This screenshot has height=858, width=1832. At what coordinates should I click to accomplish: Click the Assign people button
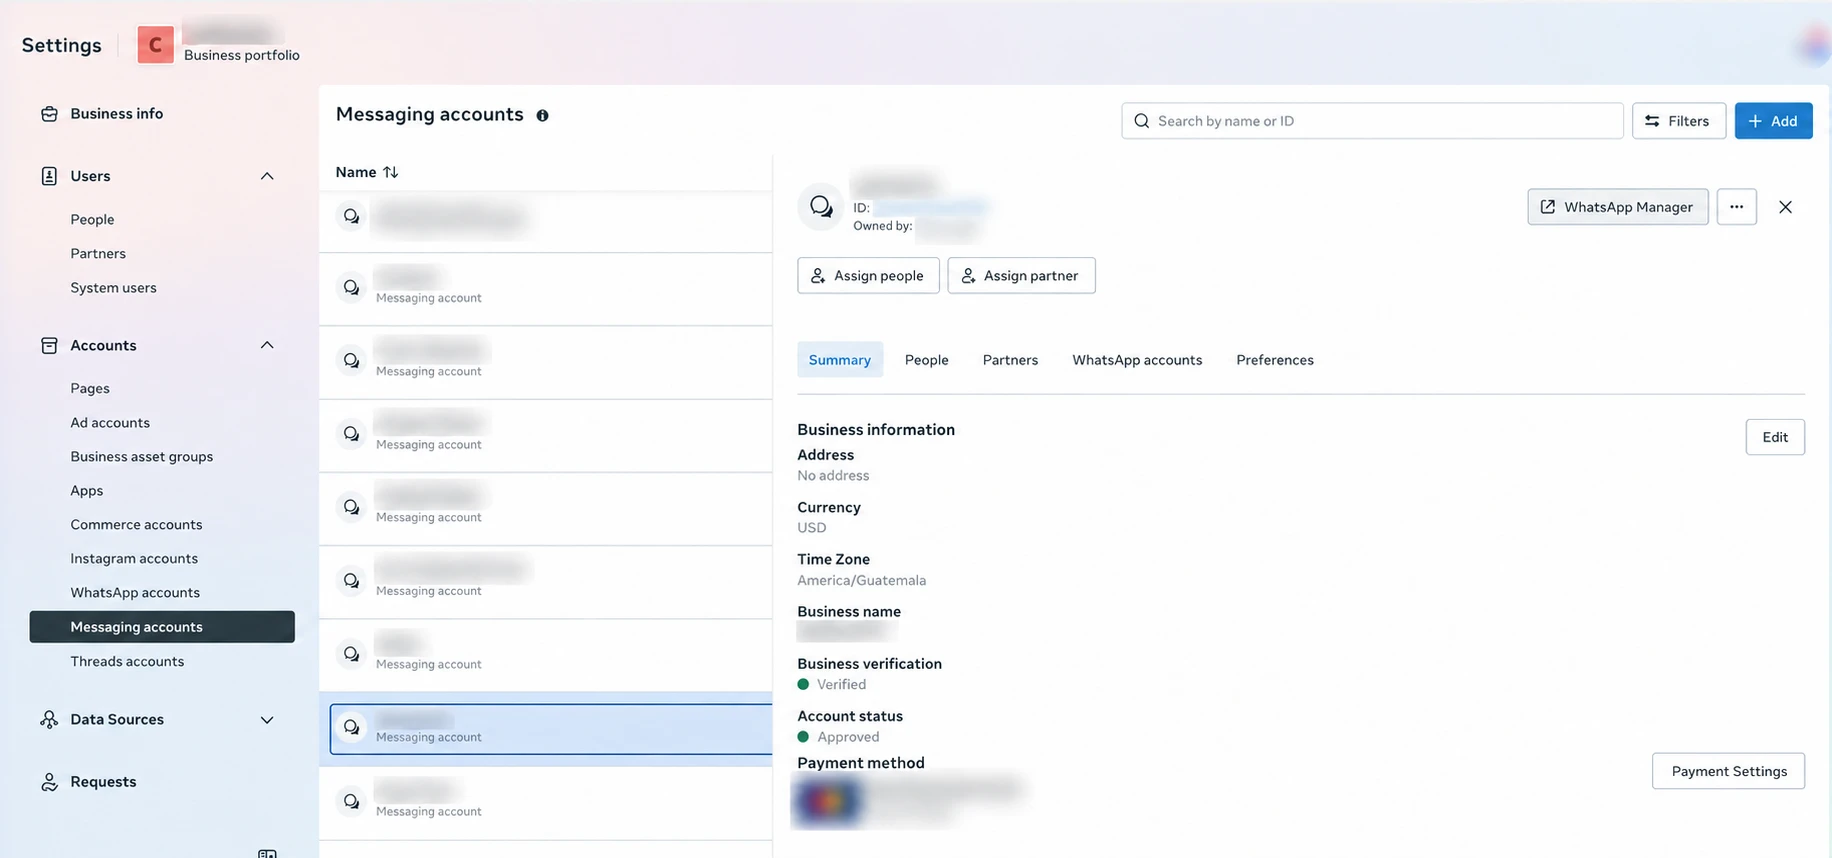click(868, 276)
